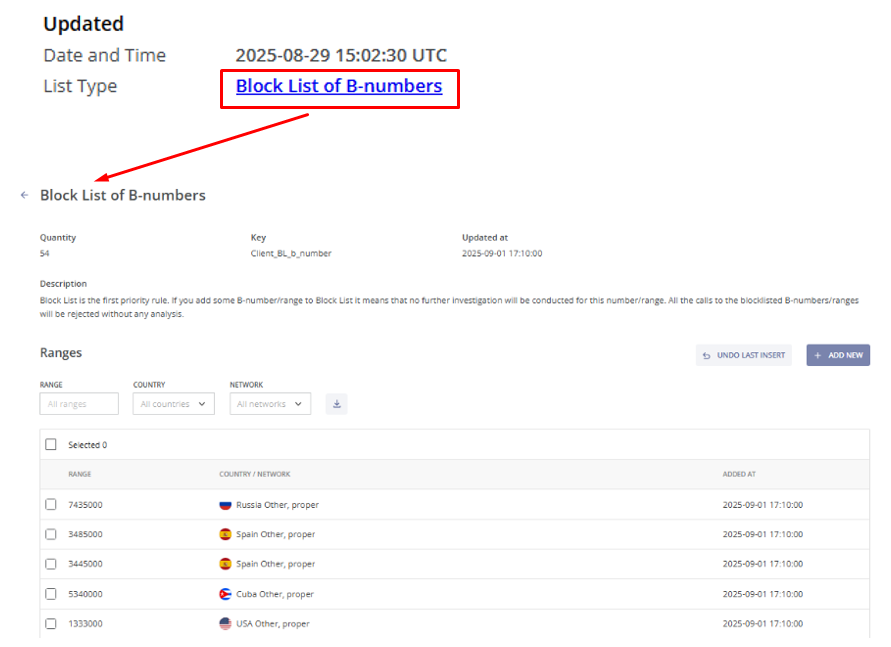This screenshot has height=647, width=891.
Task: Click the USA flag icon next to range 1333000
Action: click(x=225, y=623)
